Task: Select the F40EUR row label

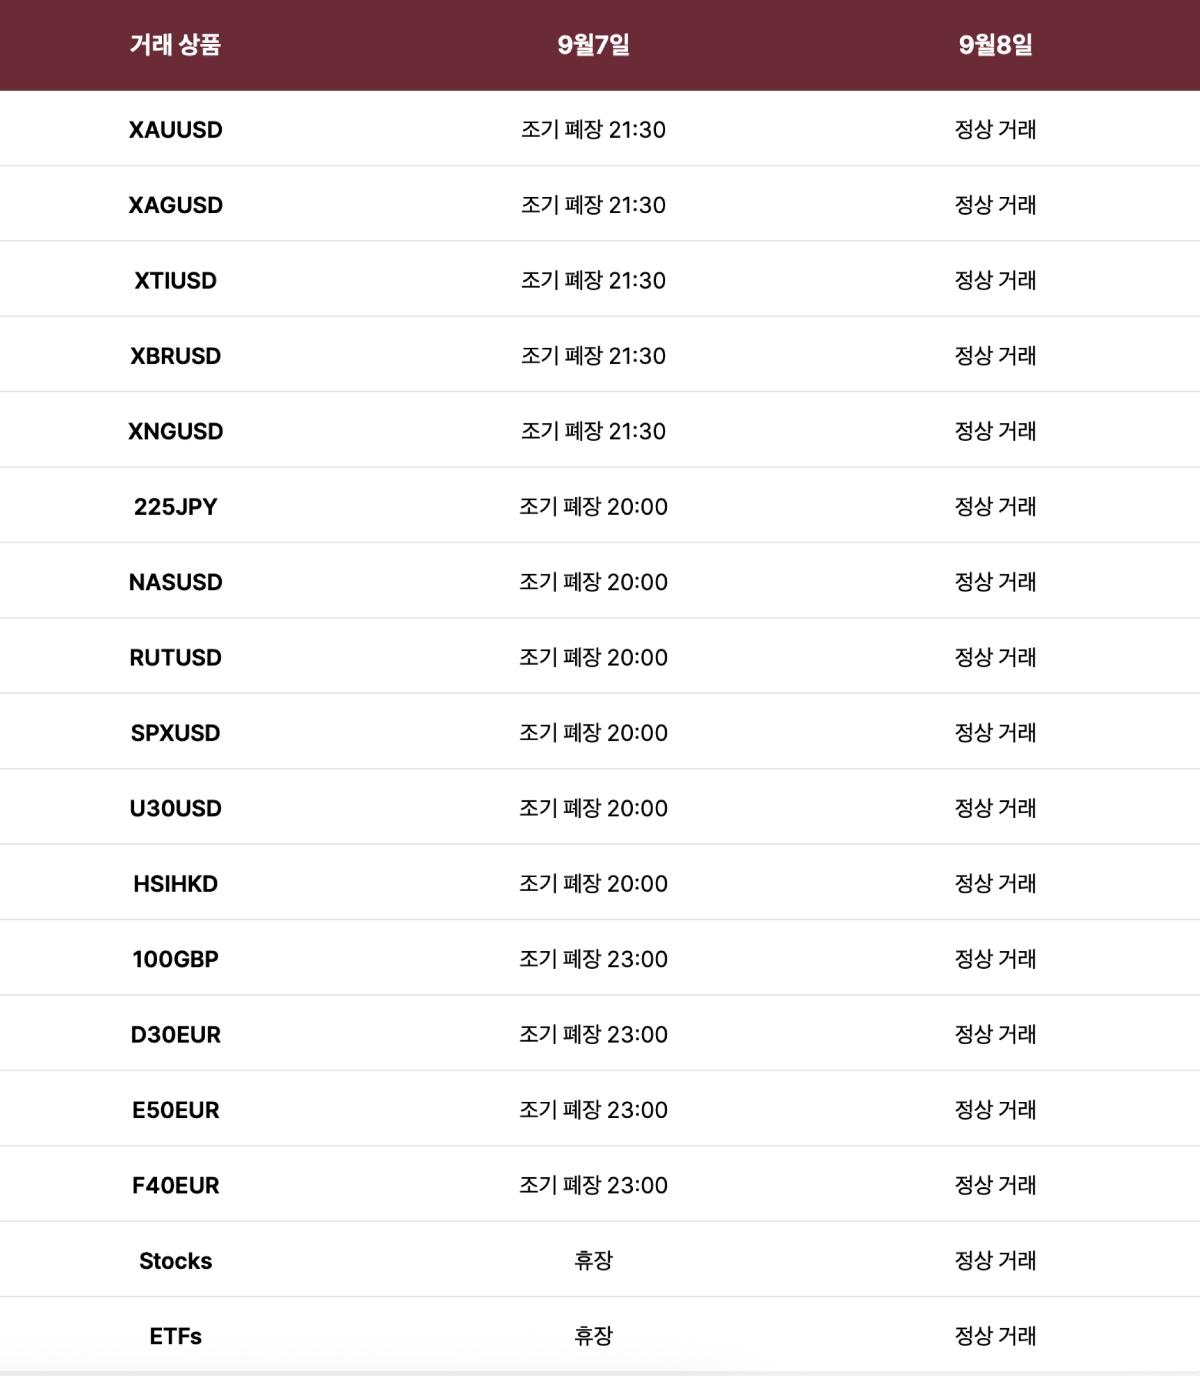Action: [175, 1186]
